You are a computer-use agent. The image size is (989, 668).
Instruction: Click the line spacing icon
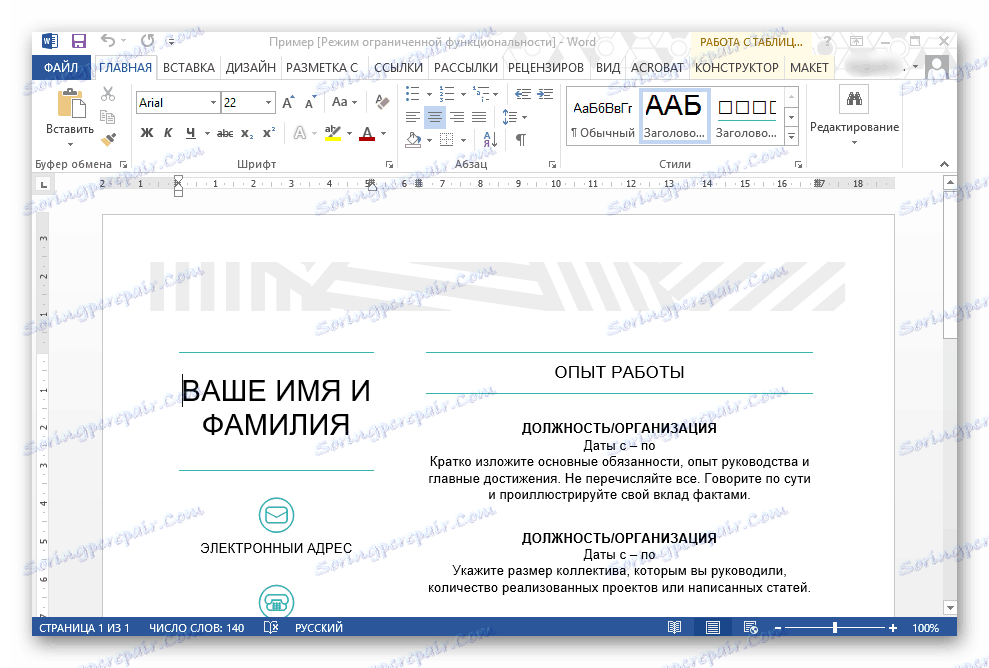pos(510,117)
